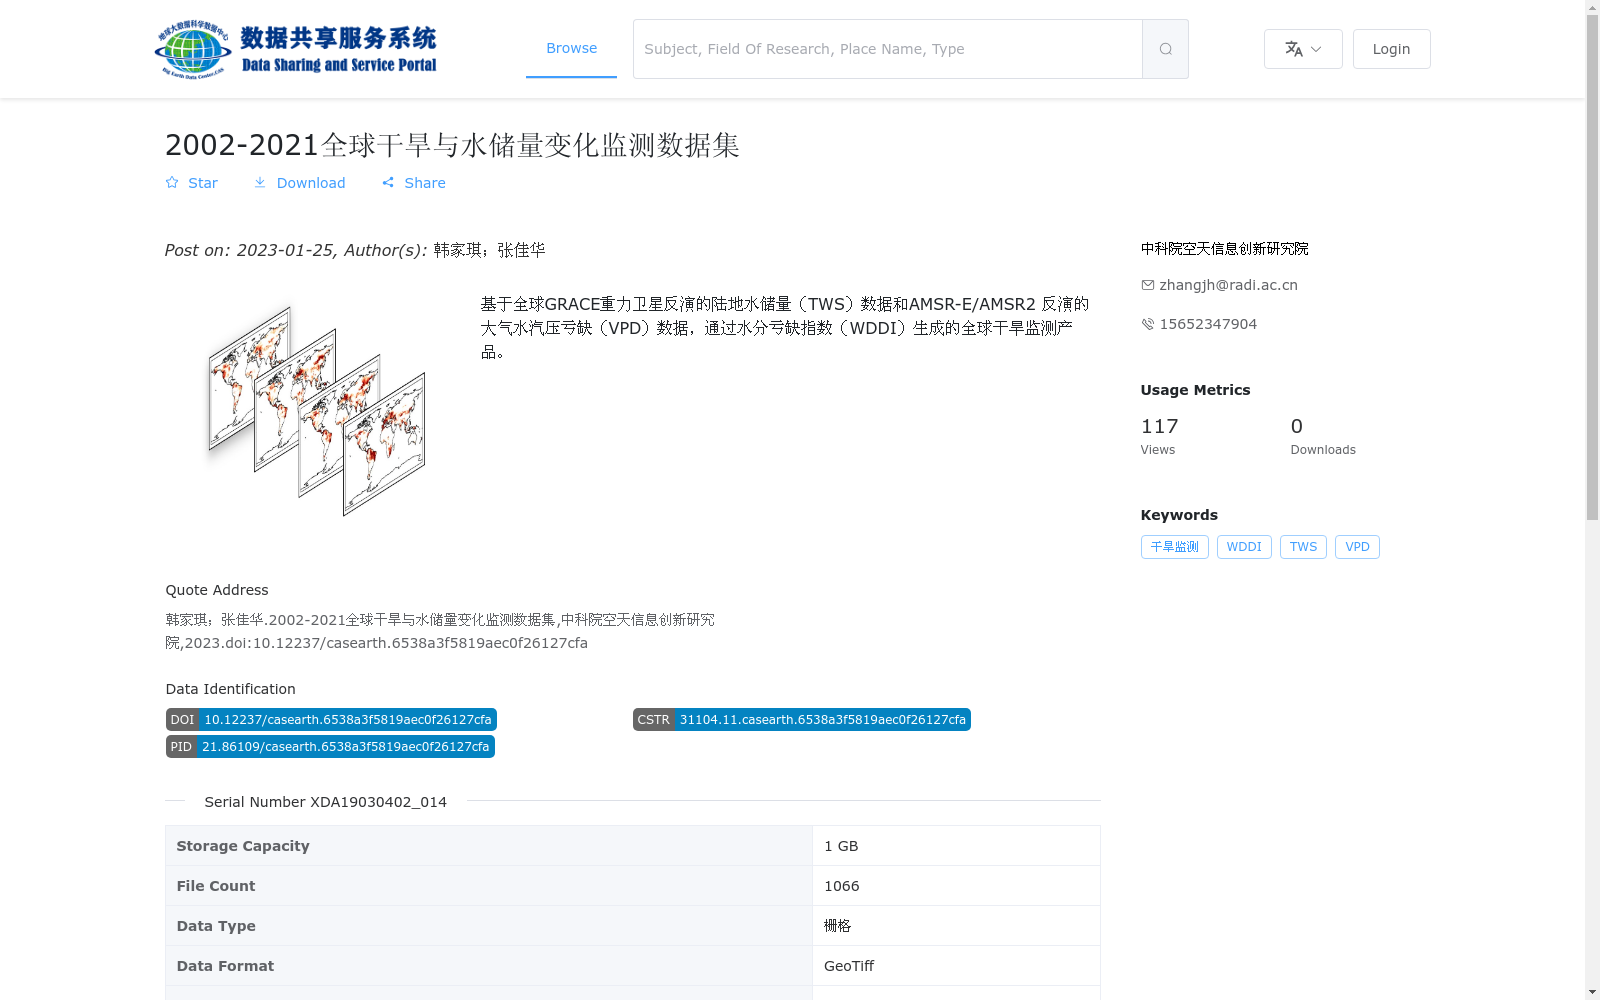Click the dataset title heading
Image resolution: width=1600 pixels, height=1000 pixels.
pos(452,145)
